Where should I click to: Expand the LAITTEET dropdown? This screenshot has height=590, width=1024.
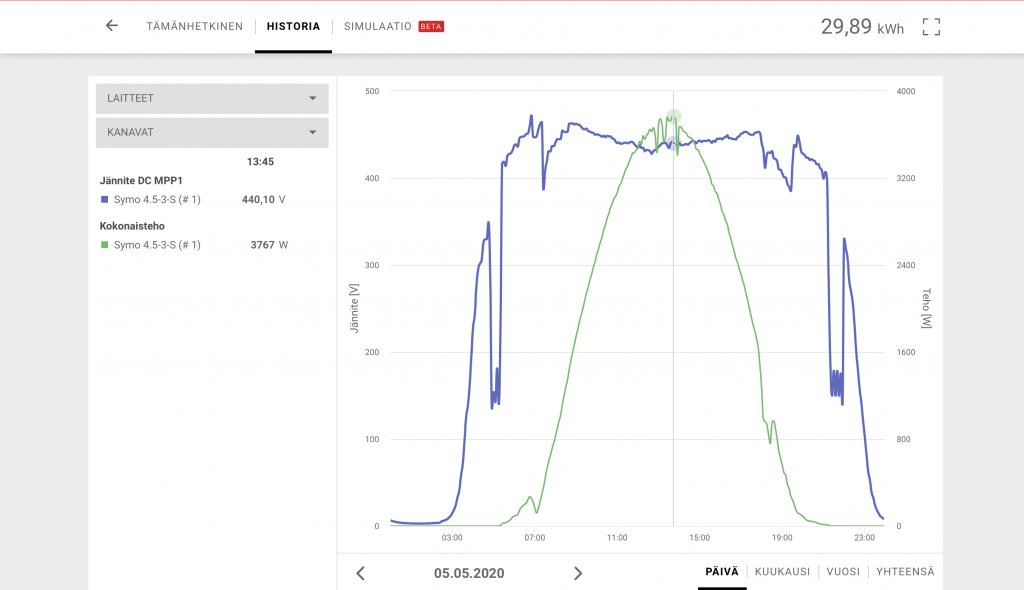click(x=212, y=98)
